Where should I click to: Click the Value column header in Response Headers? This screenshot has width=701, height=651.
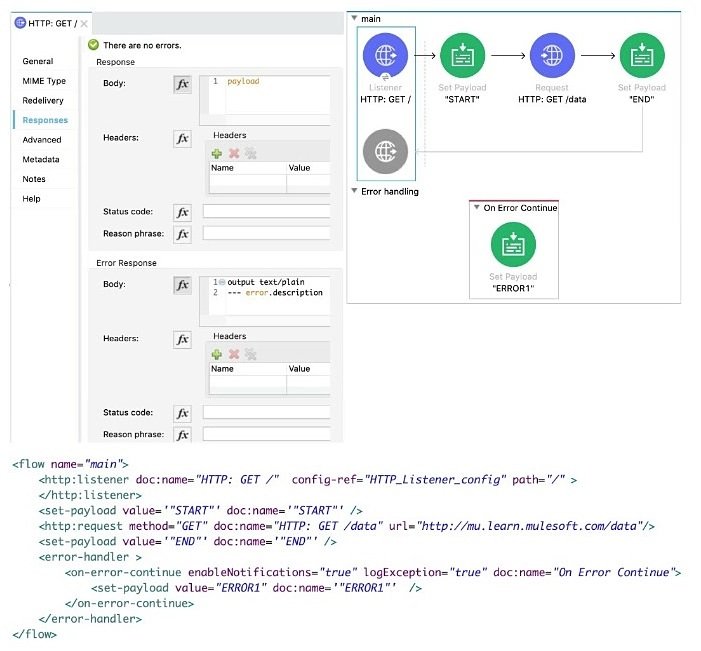point(308,168)
